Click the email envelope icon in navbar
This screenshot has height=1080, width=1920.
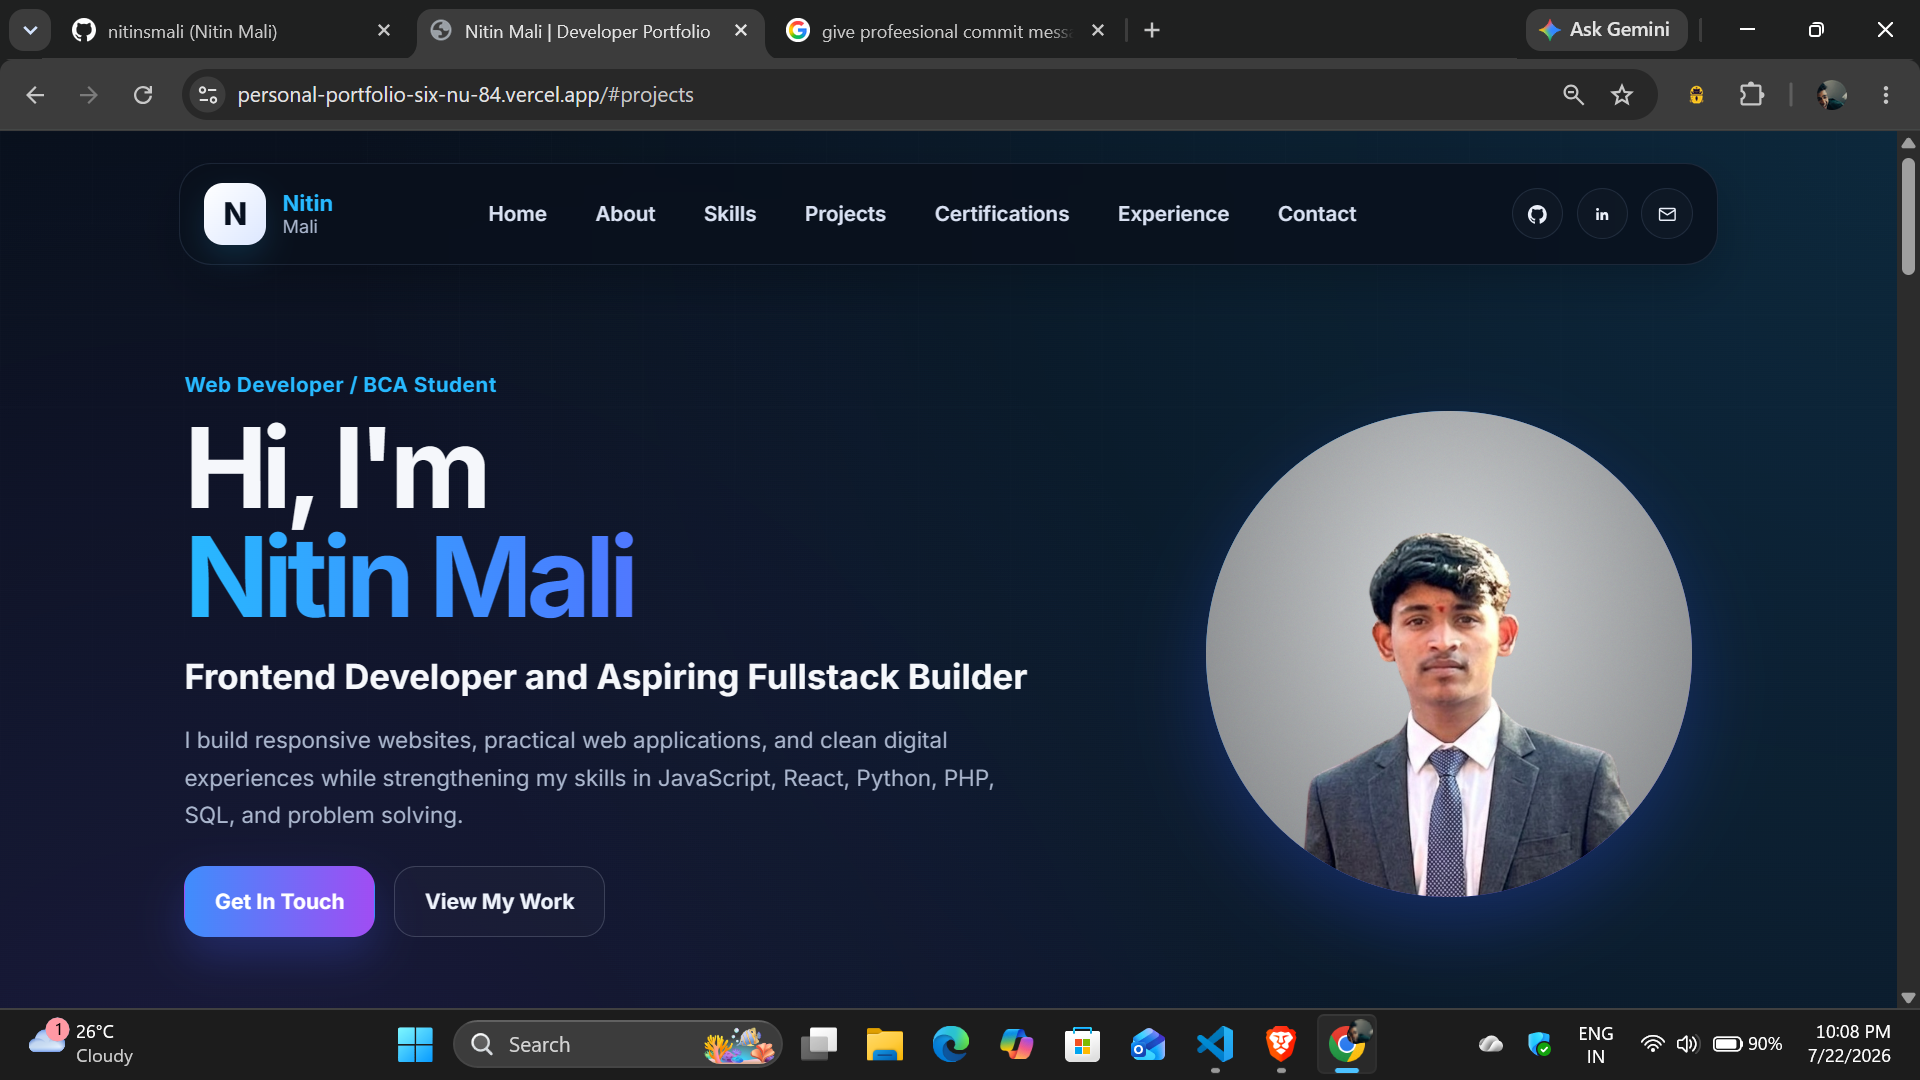[x=1667, y=214]
